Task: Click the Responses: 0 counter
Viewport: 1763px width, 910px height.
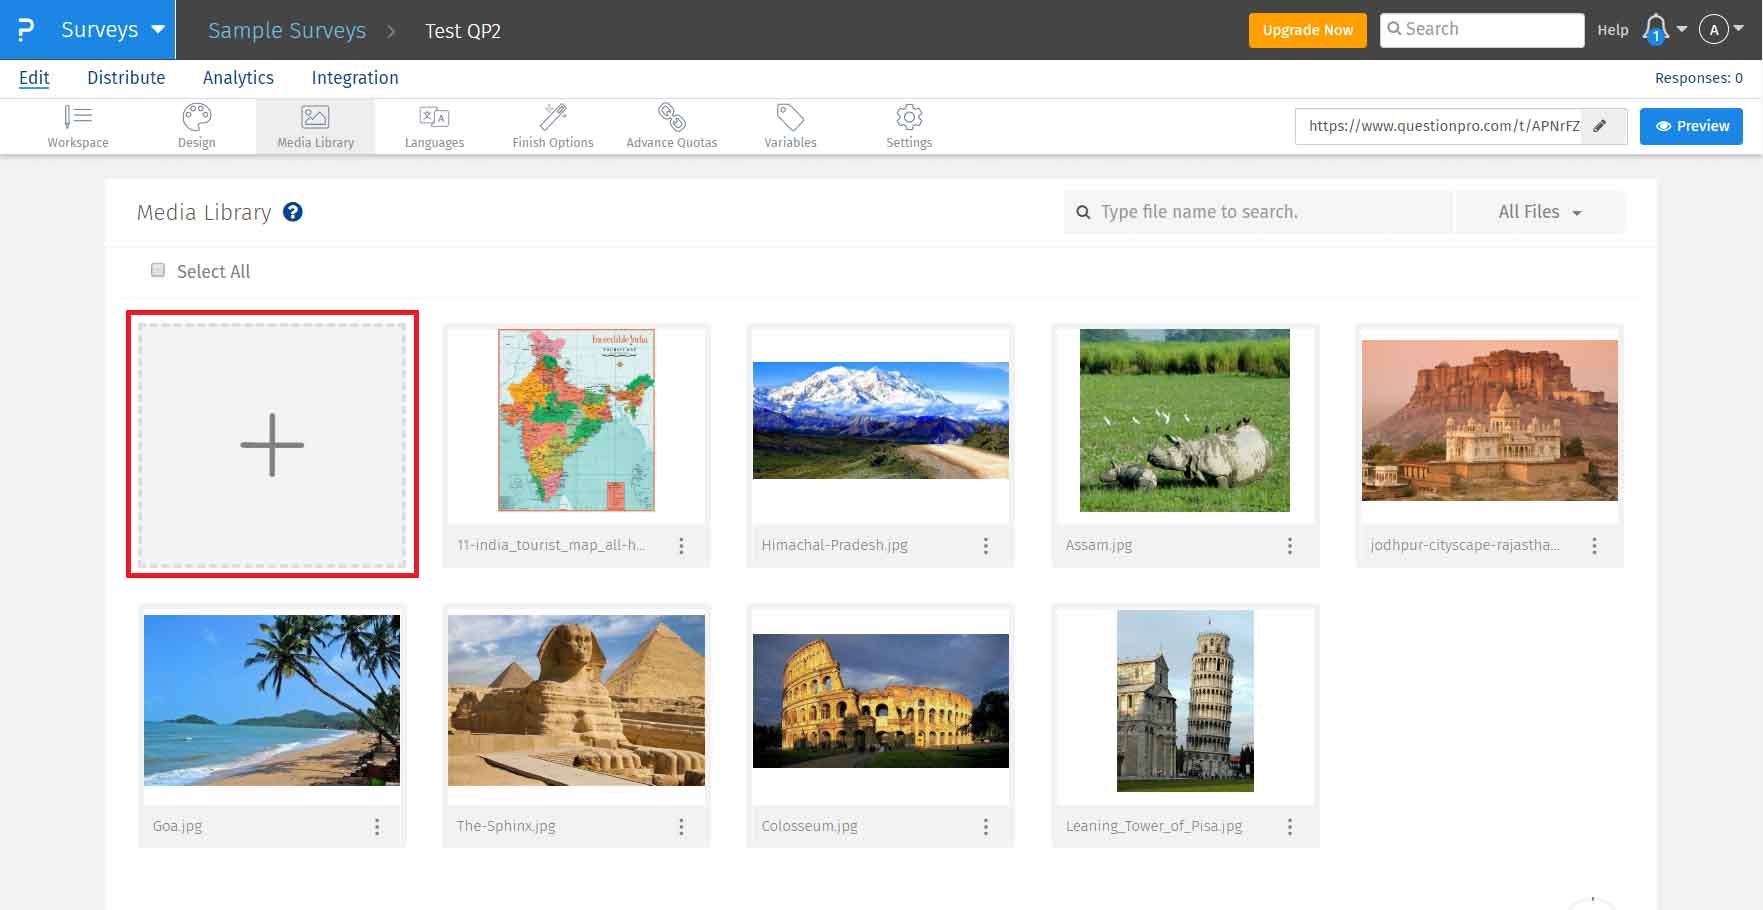Action: 1698,78
